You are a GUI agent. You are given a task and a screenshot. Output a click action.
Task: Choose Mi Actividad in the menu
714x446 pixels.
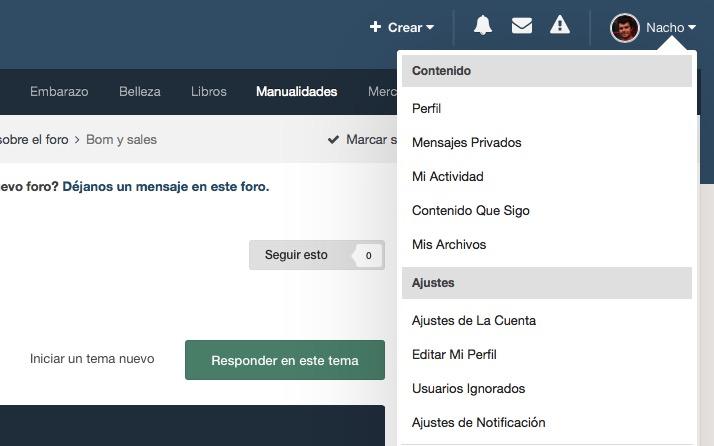tap(546, 176)
